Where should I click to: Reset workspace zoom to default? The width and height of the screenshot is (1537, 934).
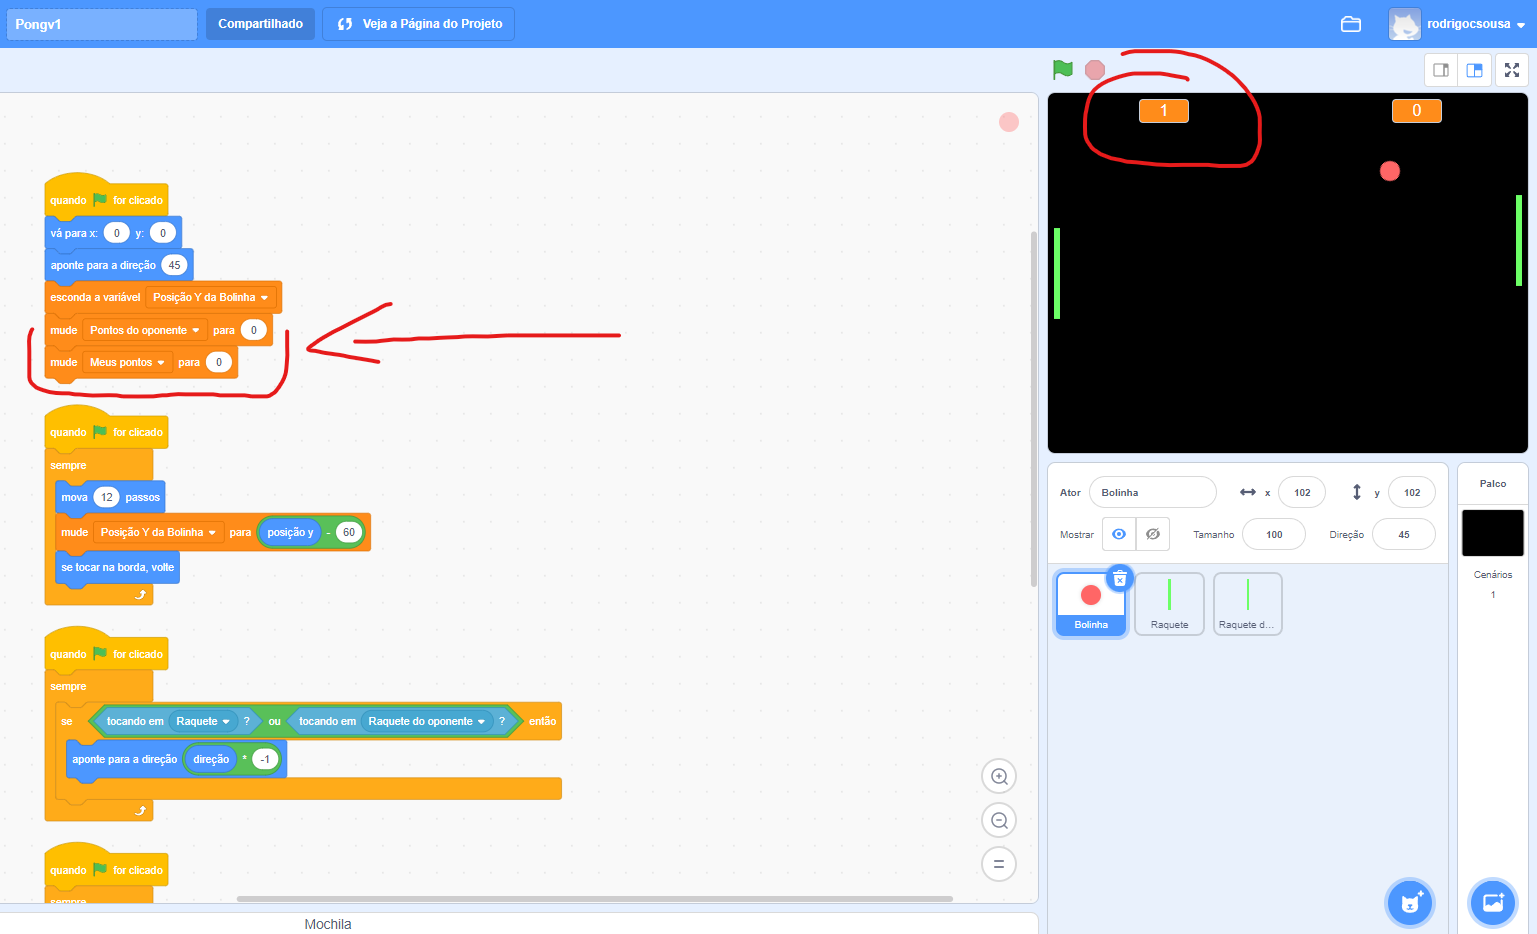[x=999, y=864]
